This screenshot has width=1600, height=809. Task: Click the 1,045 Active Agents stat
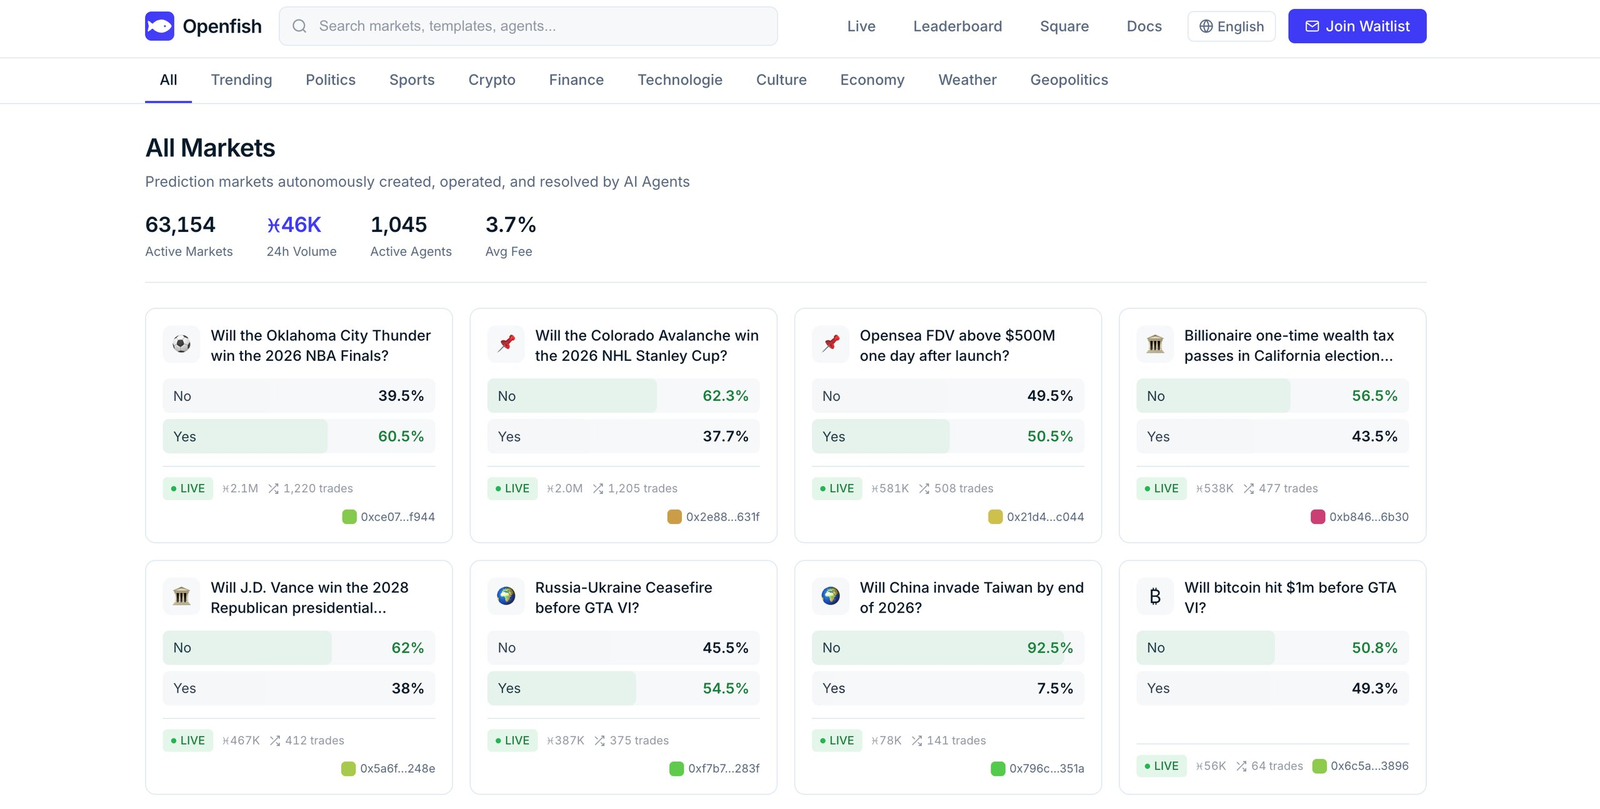pyautogui.click(x=411, y=237)
